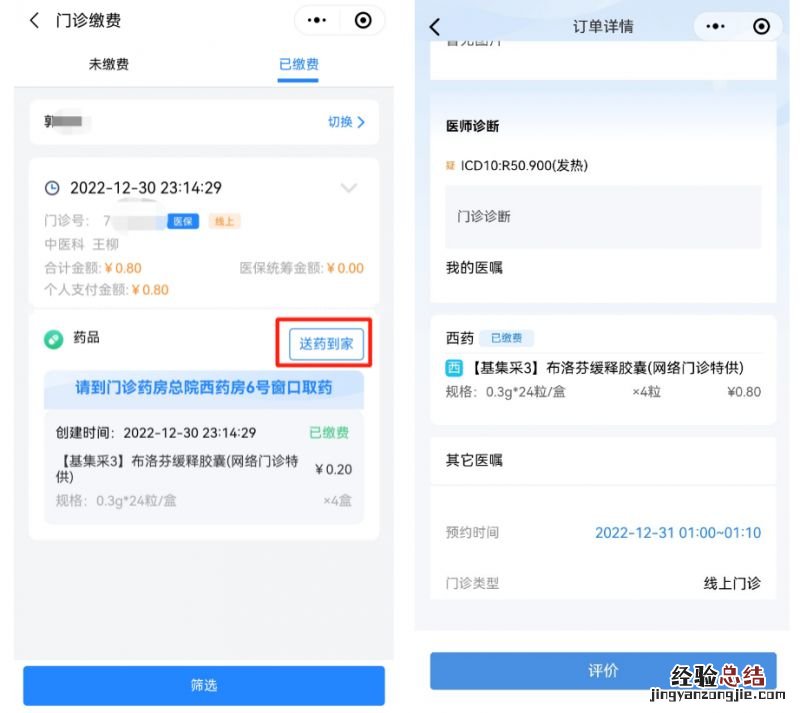800x713 pixels.
Task: Tap the 请到门诊药房总院西药房6号窗口取药 banner
Action: coord(204,388)
